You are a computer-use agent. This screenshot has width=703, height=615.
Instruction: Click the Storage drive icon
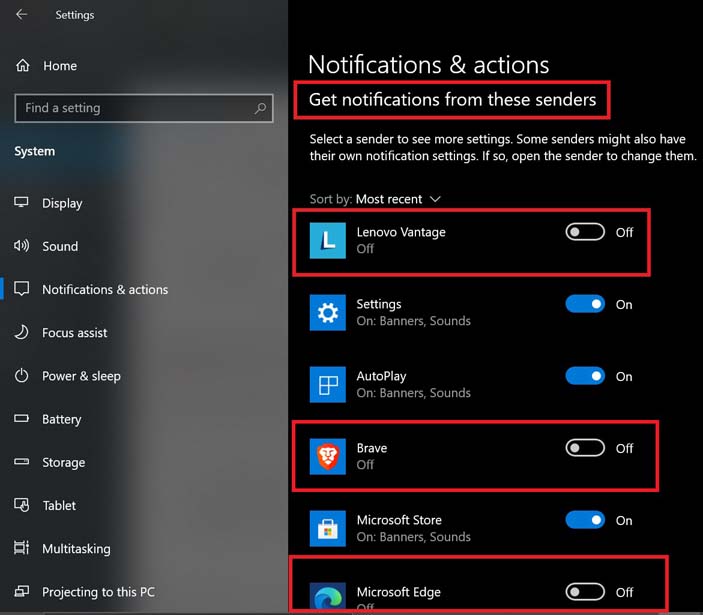pos(21,461)
